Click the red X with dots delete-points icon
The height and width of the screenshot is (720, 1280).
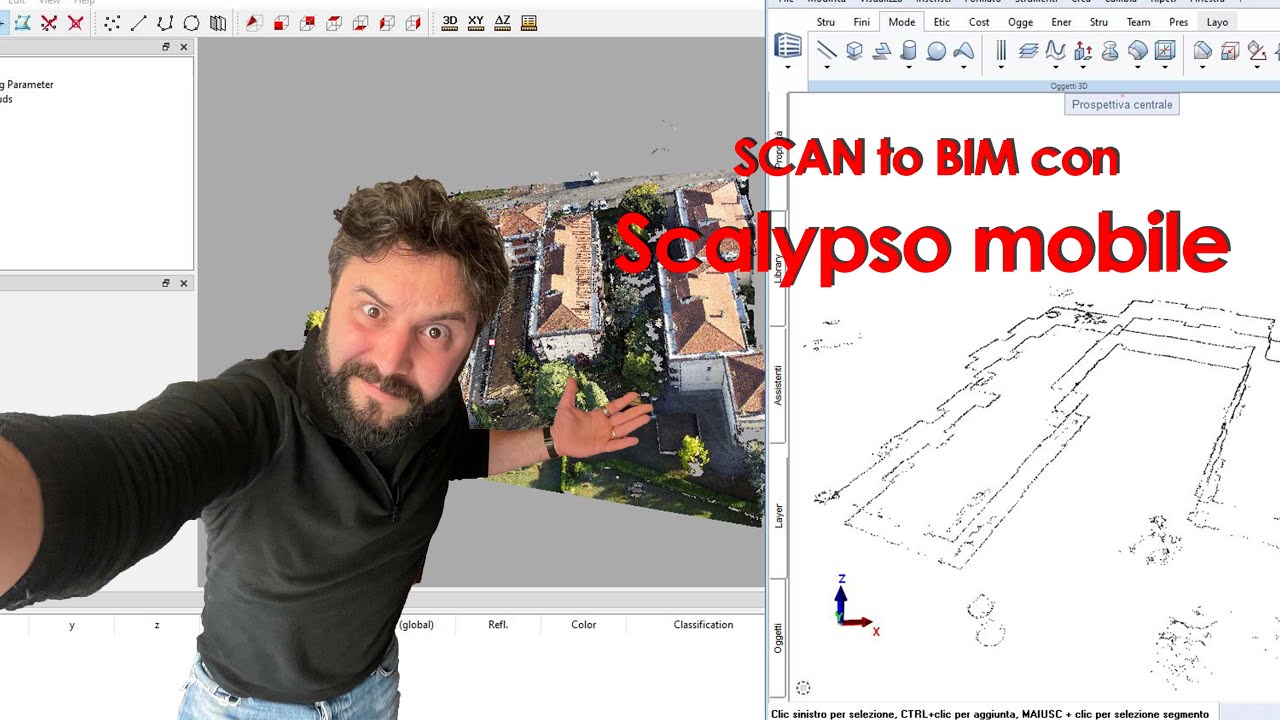coord(49,23)
